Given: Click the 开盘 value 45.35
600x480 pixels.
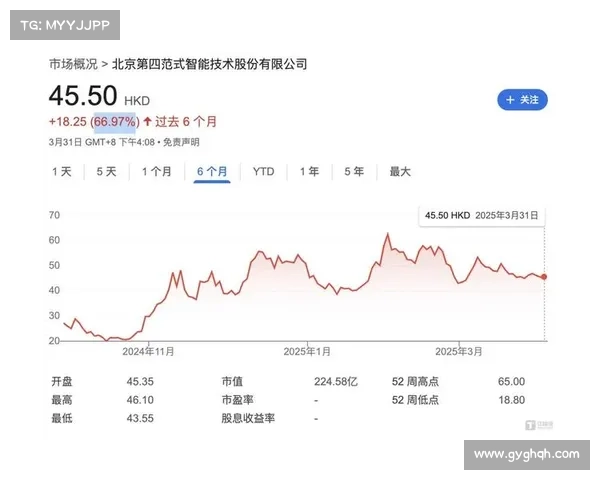Looking at the screenshot, I should coord(140,382).
